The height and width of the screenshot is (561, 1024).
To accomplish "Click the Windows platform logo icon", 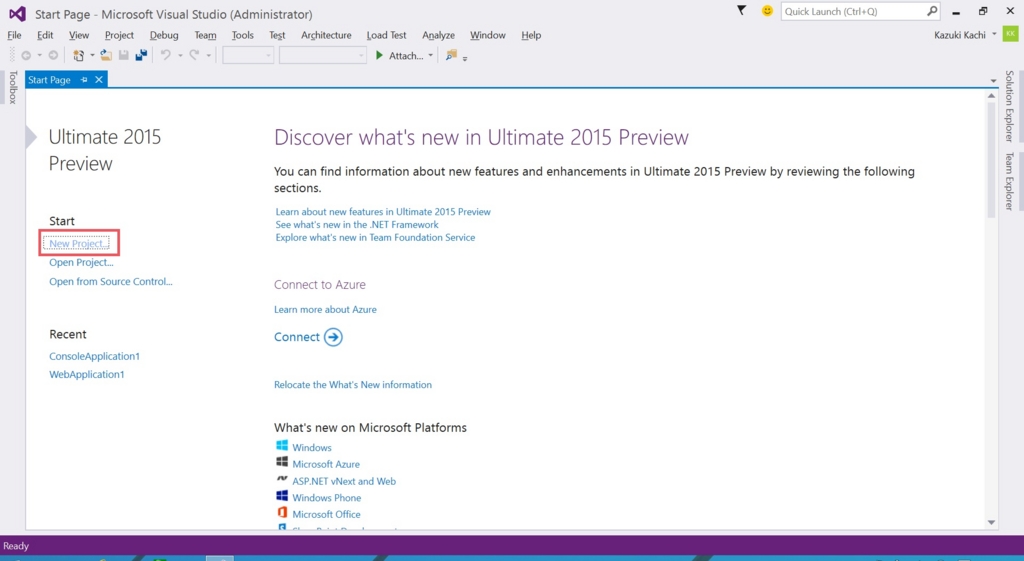I will (x=282, y=445).
